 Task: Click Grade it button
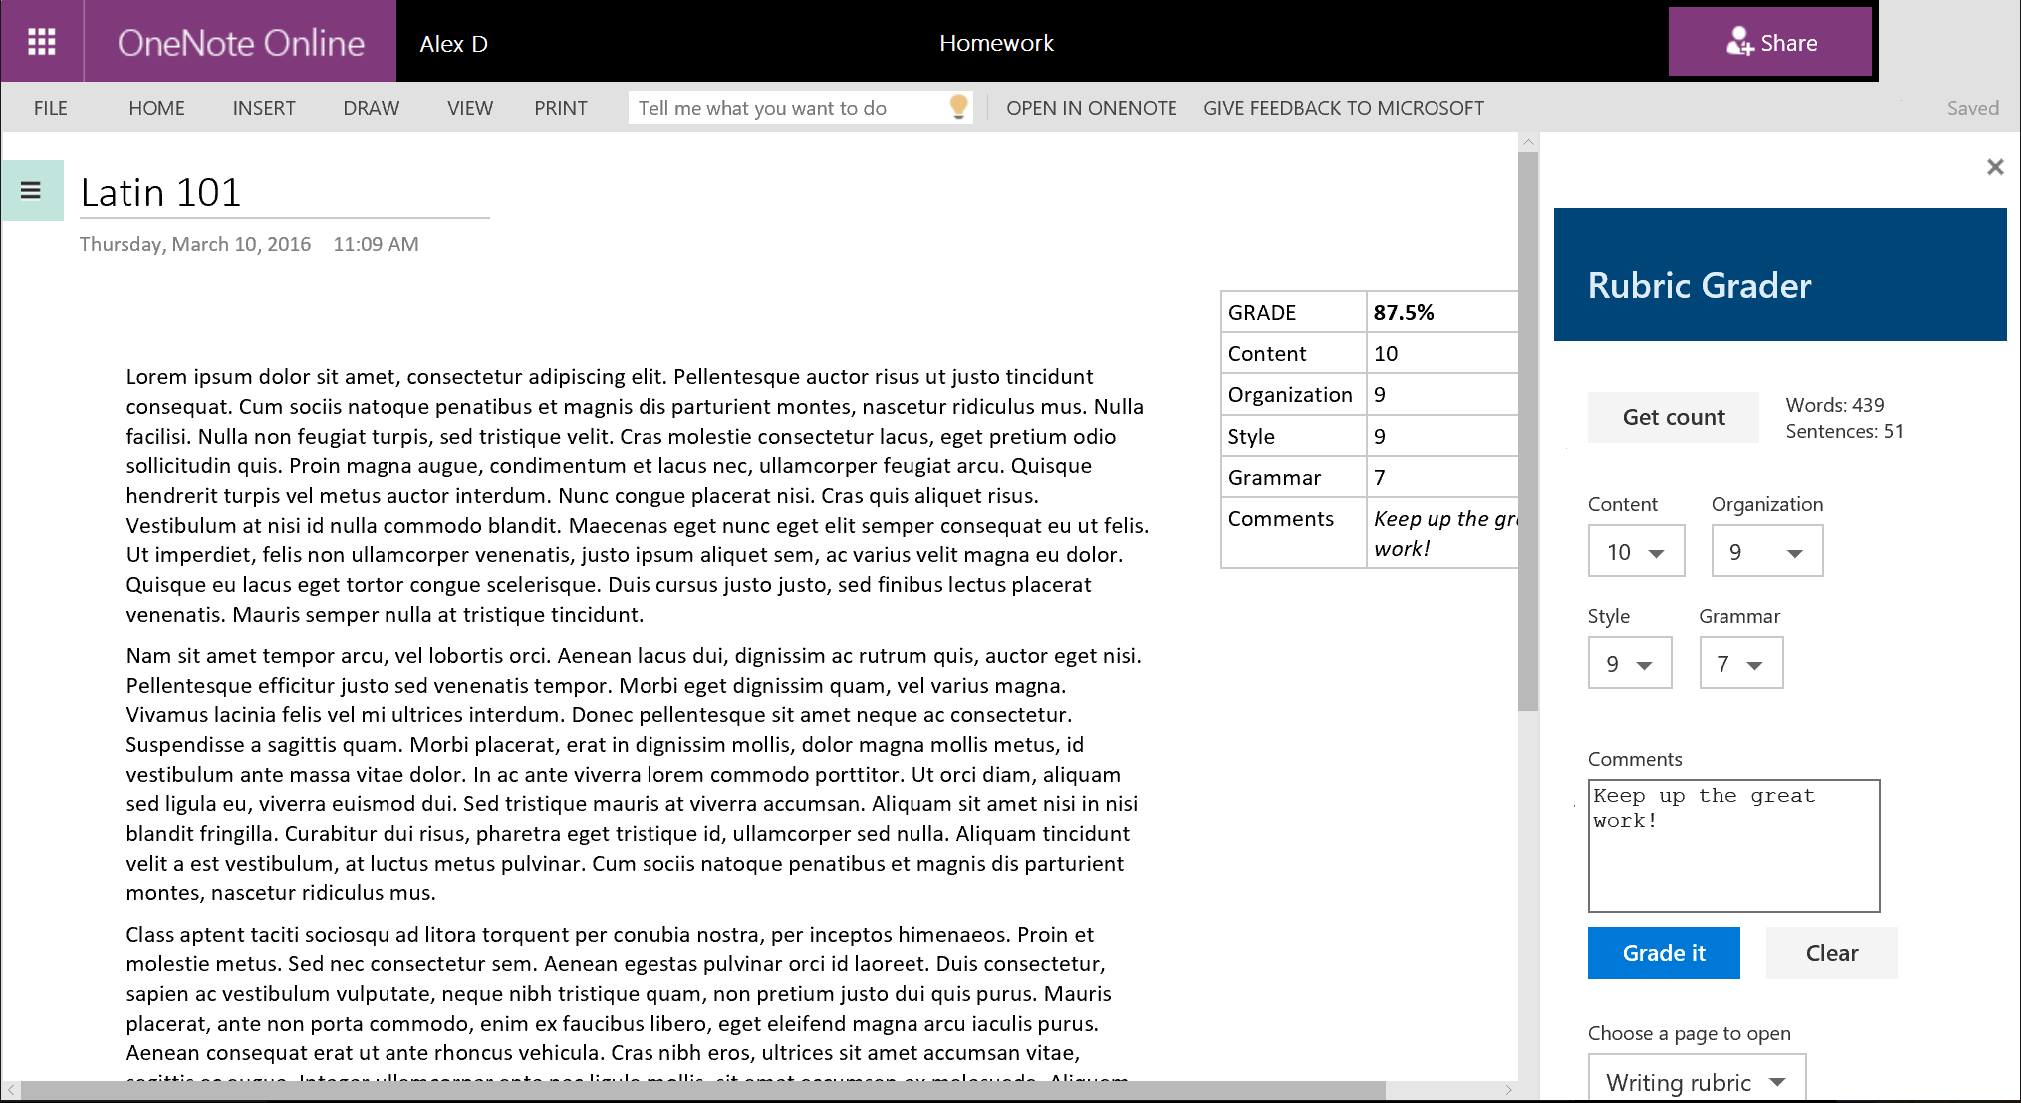1663,953
